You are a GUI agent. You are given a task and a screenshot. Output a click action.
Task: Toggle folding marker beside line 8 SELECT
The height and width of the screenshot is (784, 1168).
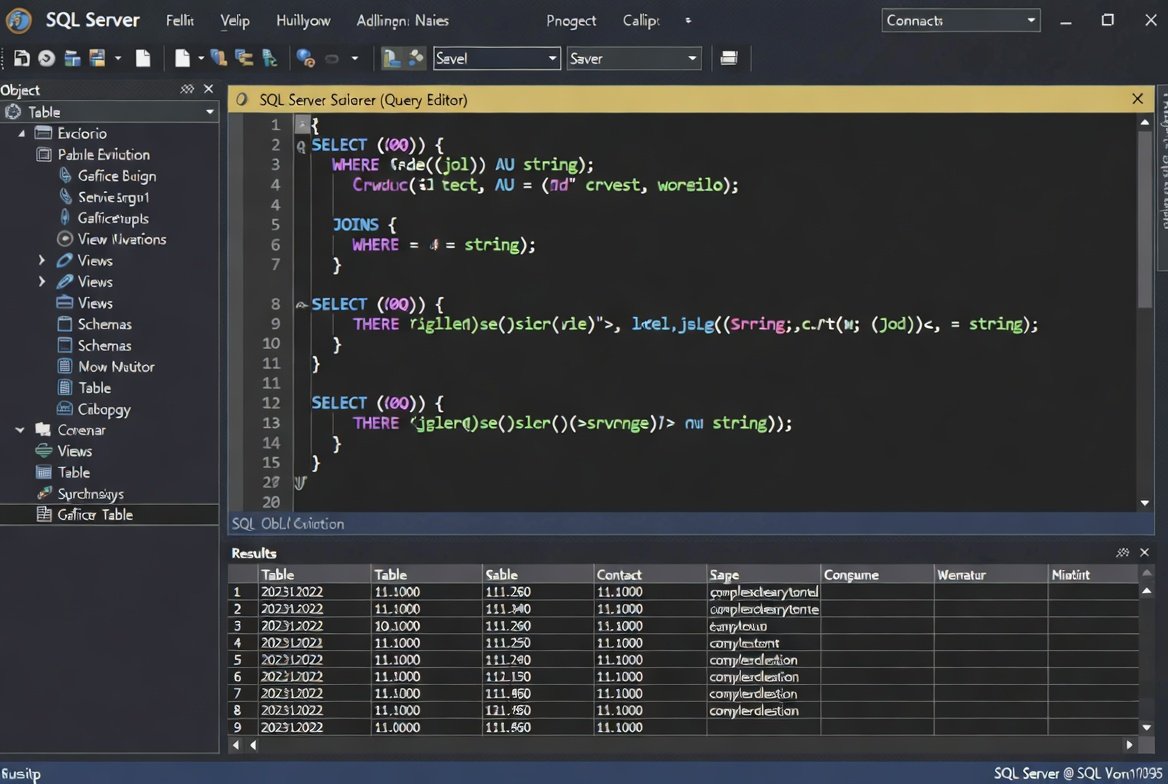tap(302, 304)
